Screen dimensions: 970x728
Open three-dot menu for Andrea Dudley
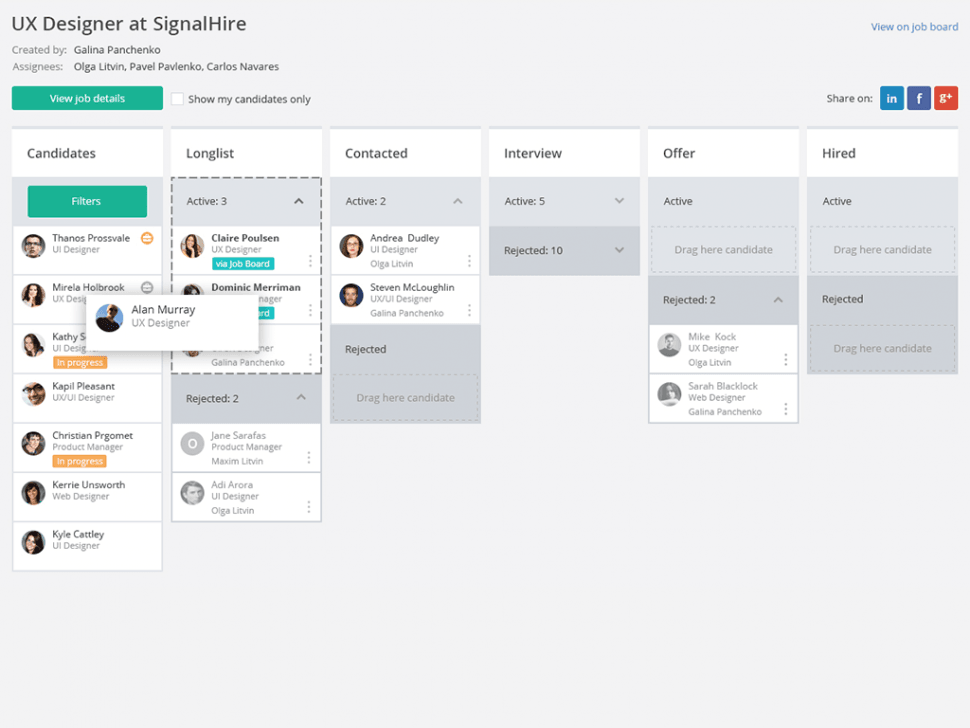coord(469,261)
